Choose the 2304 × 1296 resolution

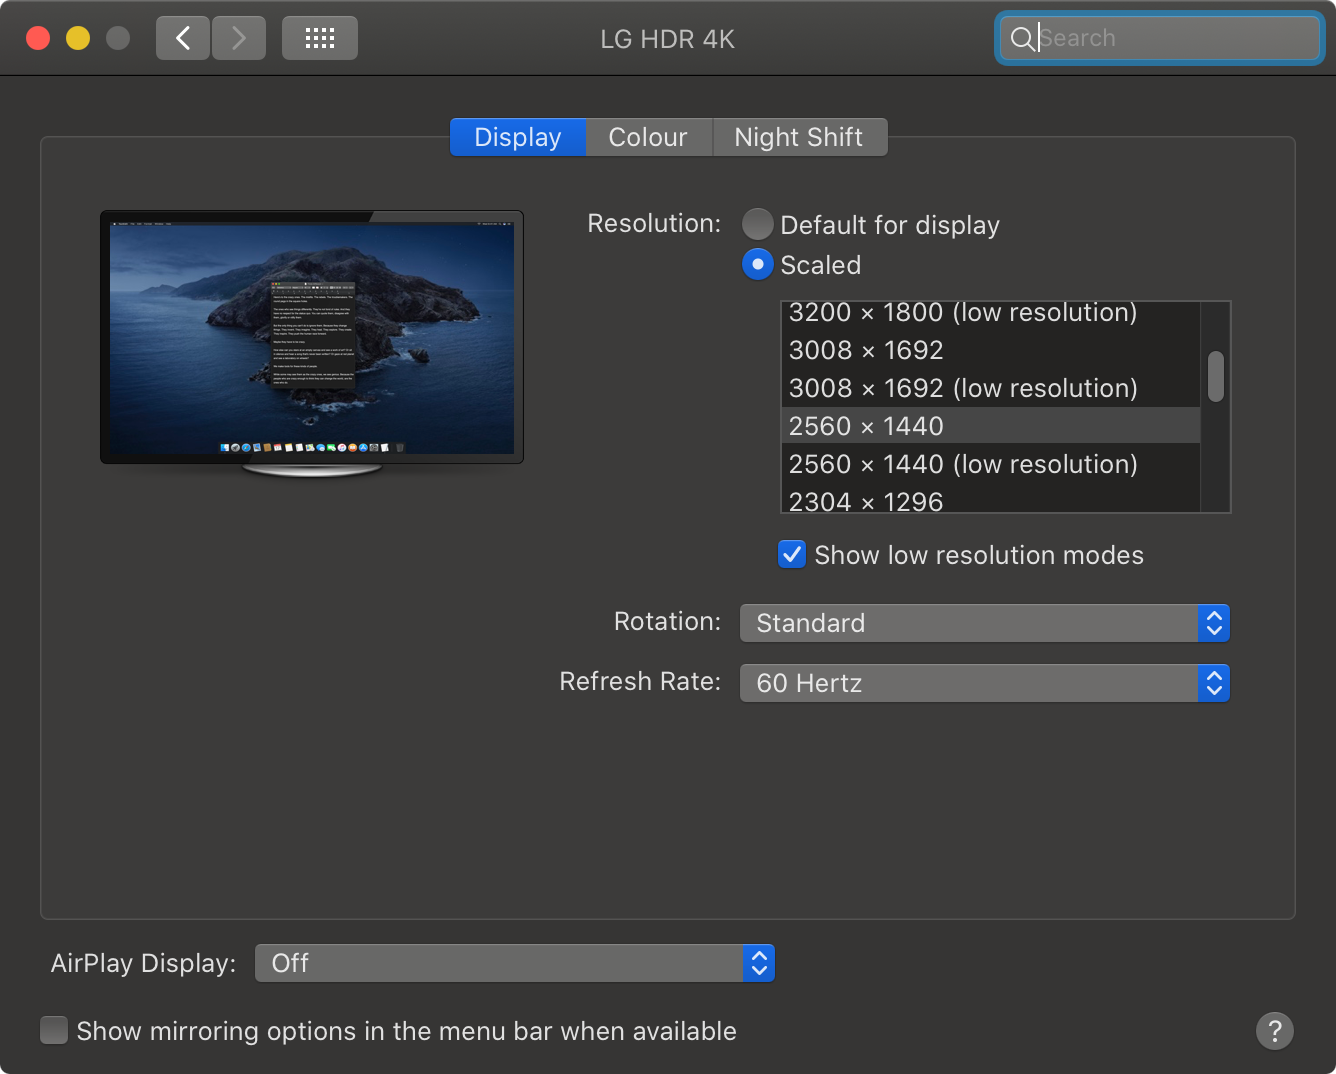[991, 499]
